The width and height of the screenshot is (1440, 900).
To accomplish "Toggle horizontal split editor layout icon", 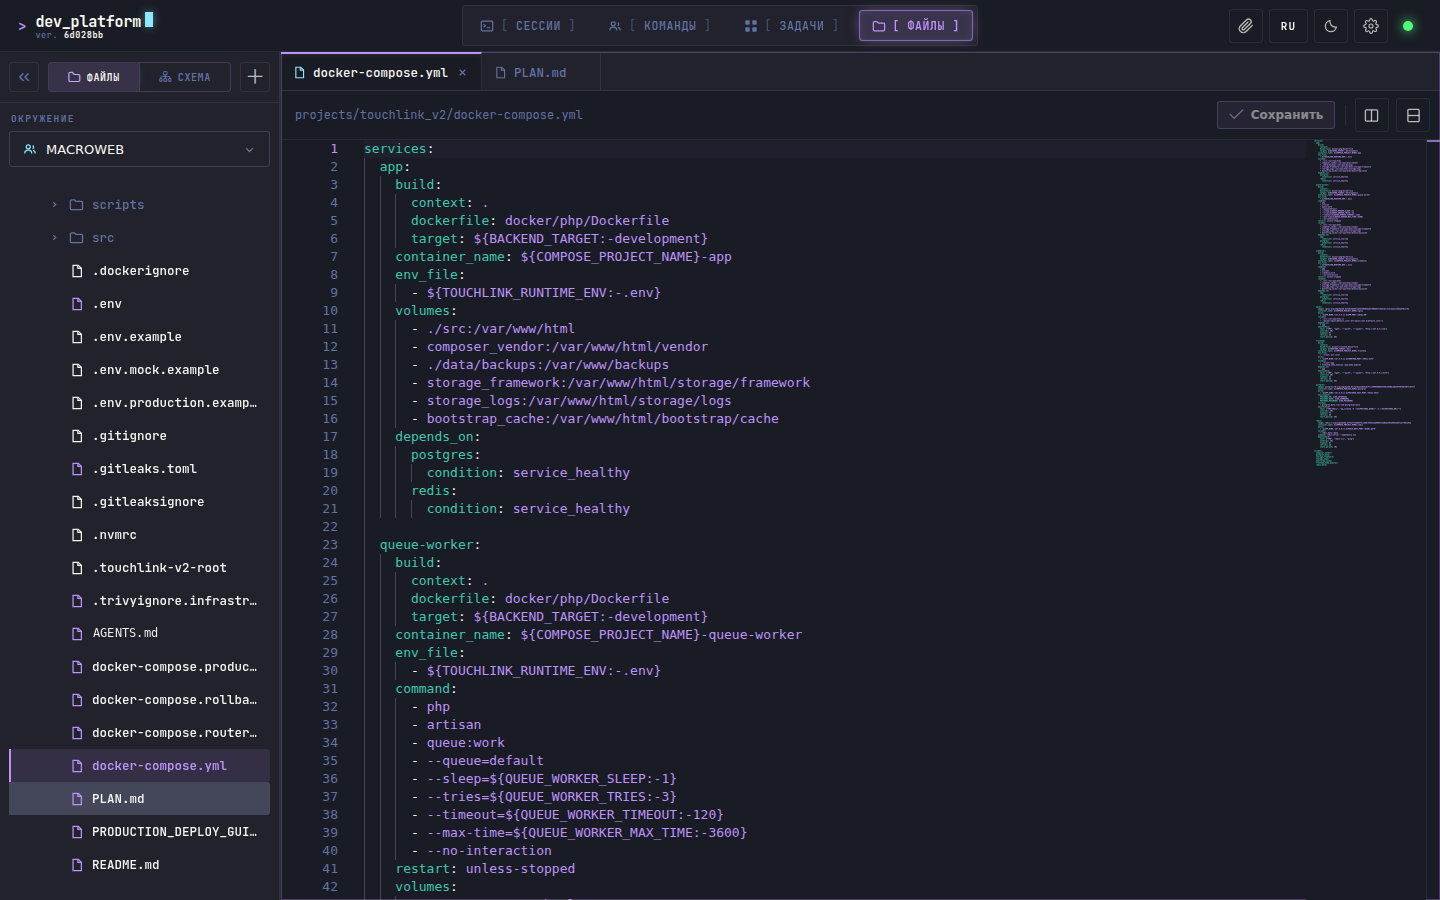I will pyautogui.click(x=1413, y=115).
